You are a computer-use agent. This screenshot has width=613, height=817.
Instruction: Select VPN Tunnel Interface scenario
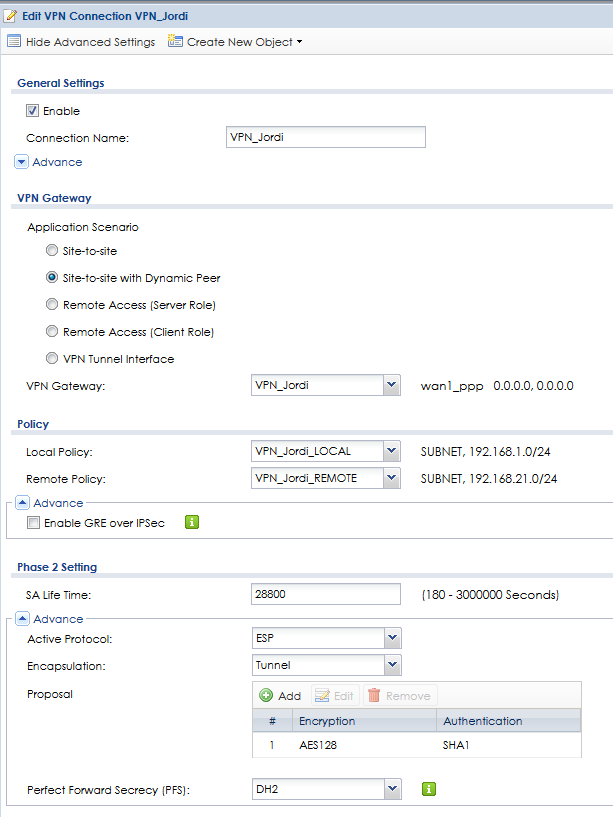click(x=52, y=358)
